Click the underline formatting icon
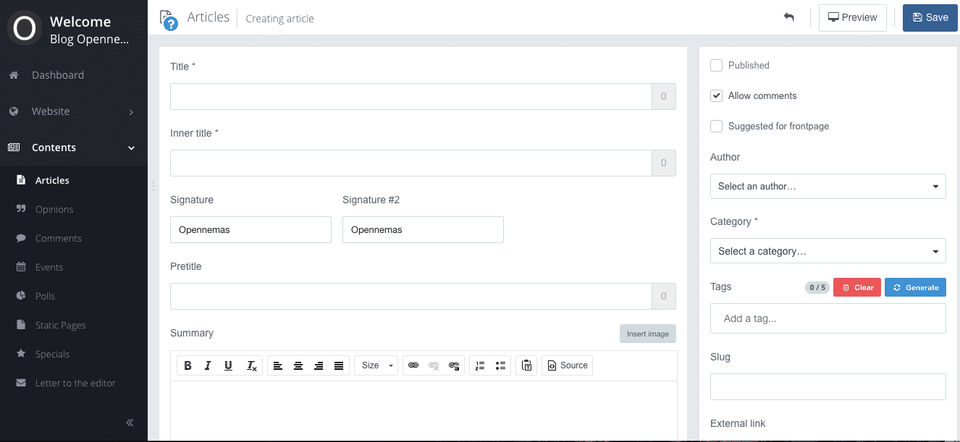 coord(229,366)
